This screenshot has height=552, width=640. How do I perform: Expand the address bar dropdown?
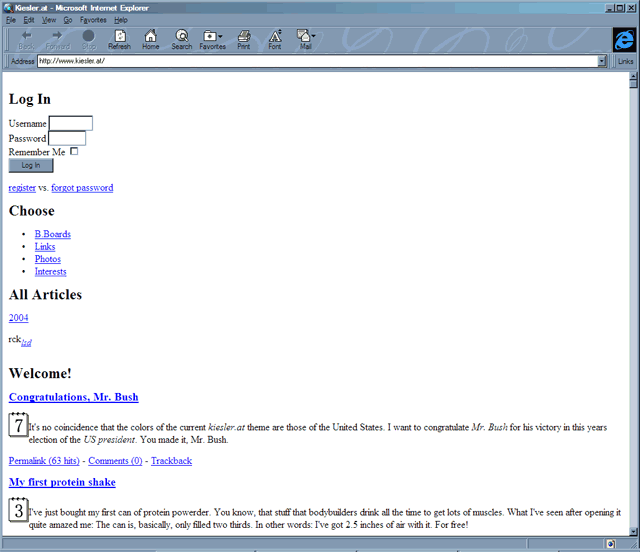click(602, 61)
